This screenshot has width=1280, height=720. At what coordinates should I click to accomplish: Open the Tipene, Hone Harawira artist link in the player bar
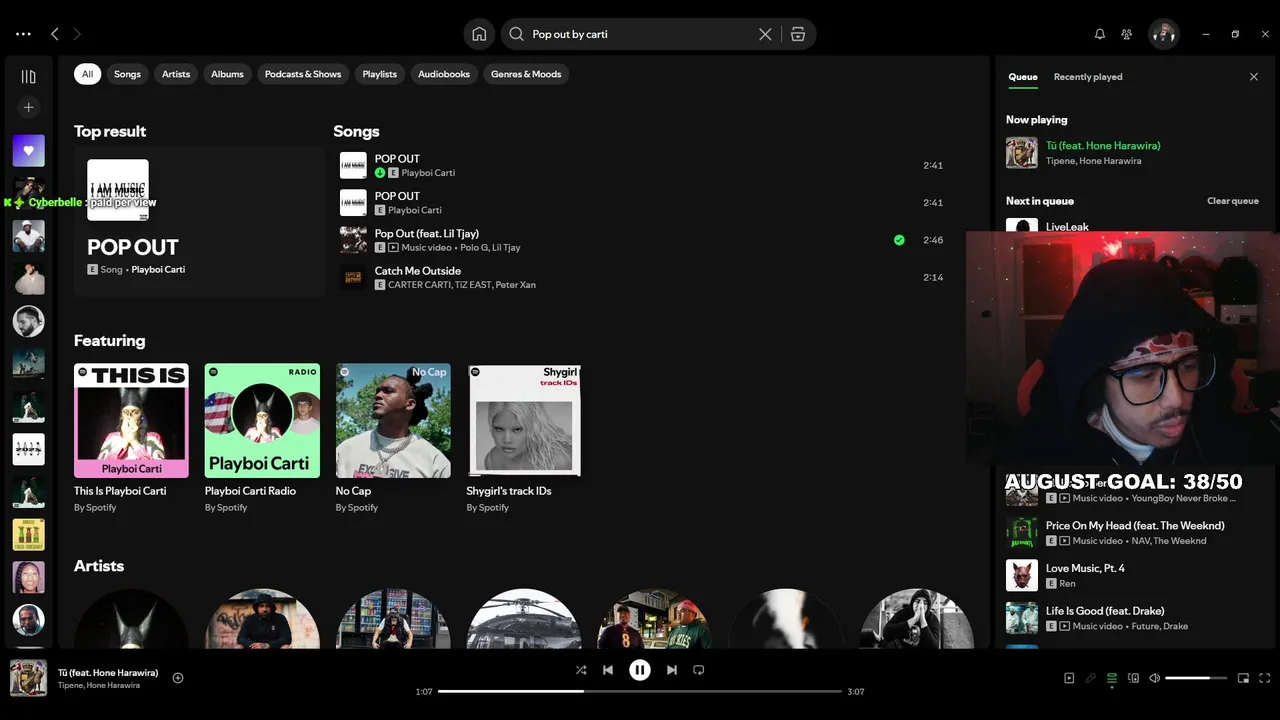coord(99,685)
